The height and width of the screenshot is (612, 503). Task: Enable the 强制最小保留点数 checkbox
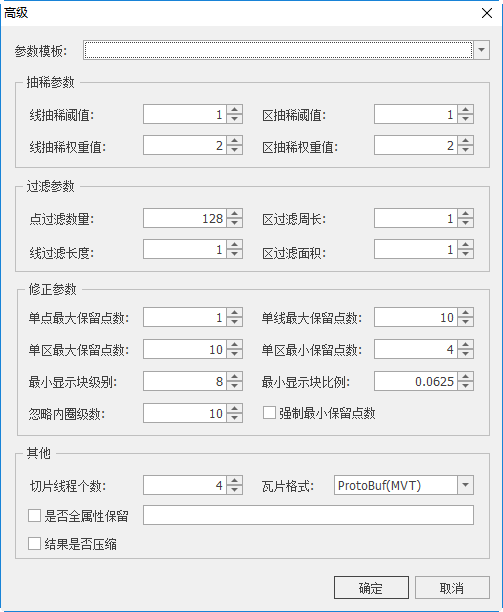click(269, 413)
